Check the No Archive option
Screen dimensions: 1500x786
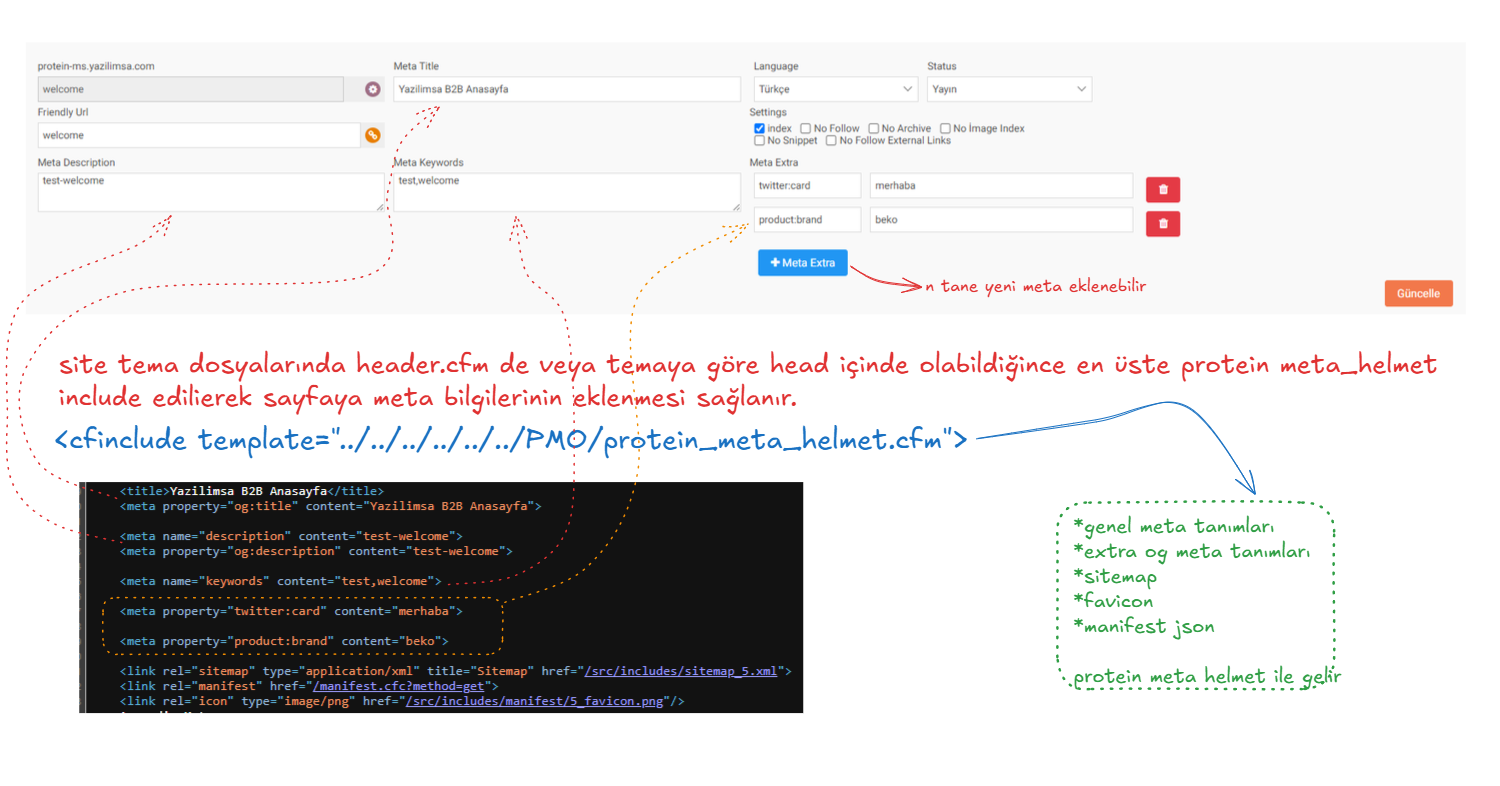point(874,129)
